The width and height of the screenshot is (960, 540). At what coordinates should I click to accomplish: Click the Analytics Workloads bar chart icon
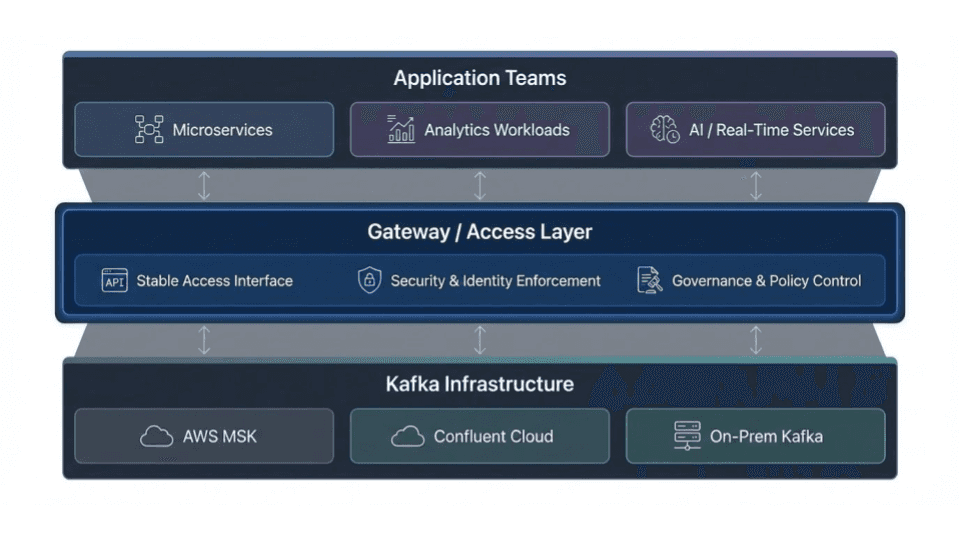click(401, 130)
